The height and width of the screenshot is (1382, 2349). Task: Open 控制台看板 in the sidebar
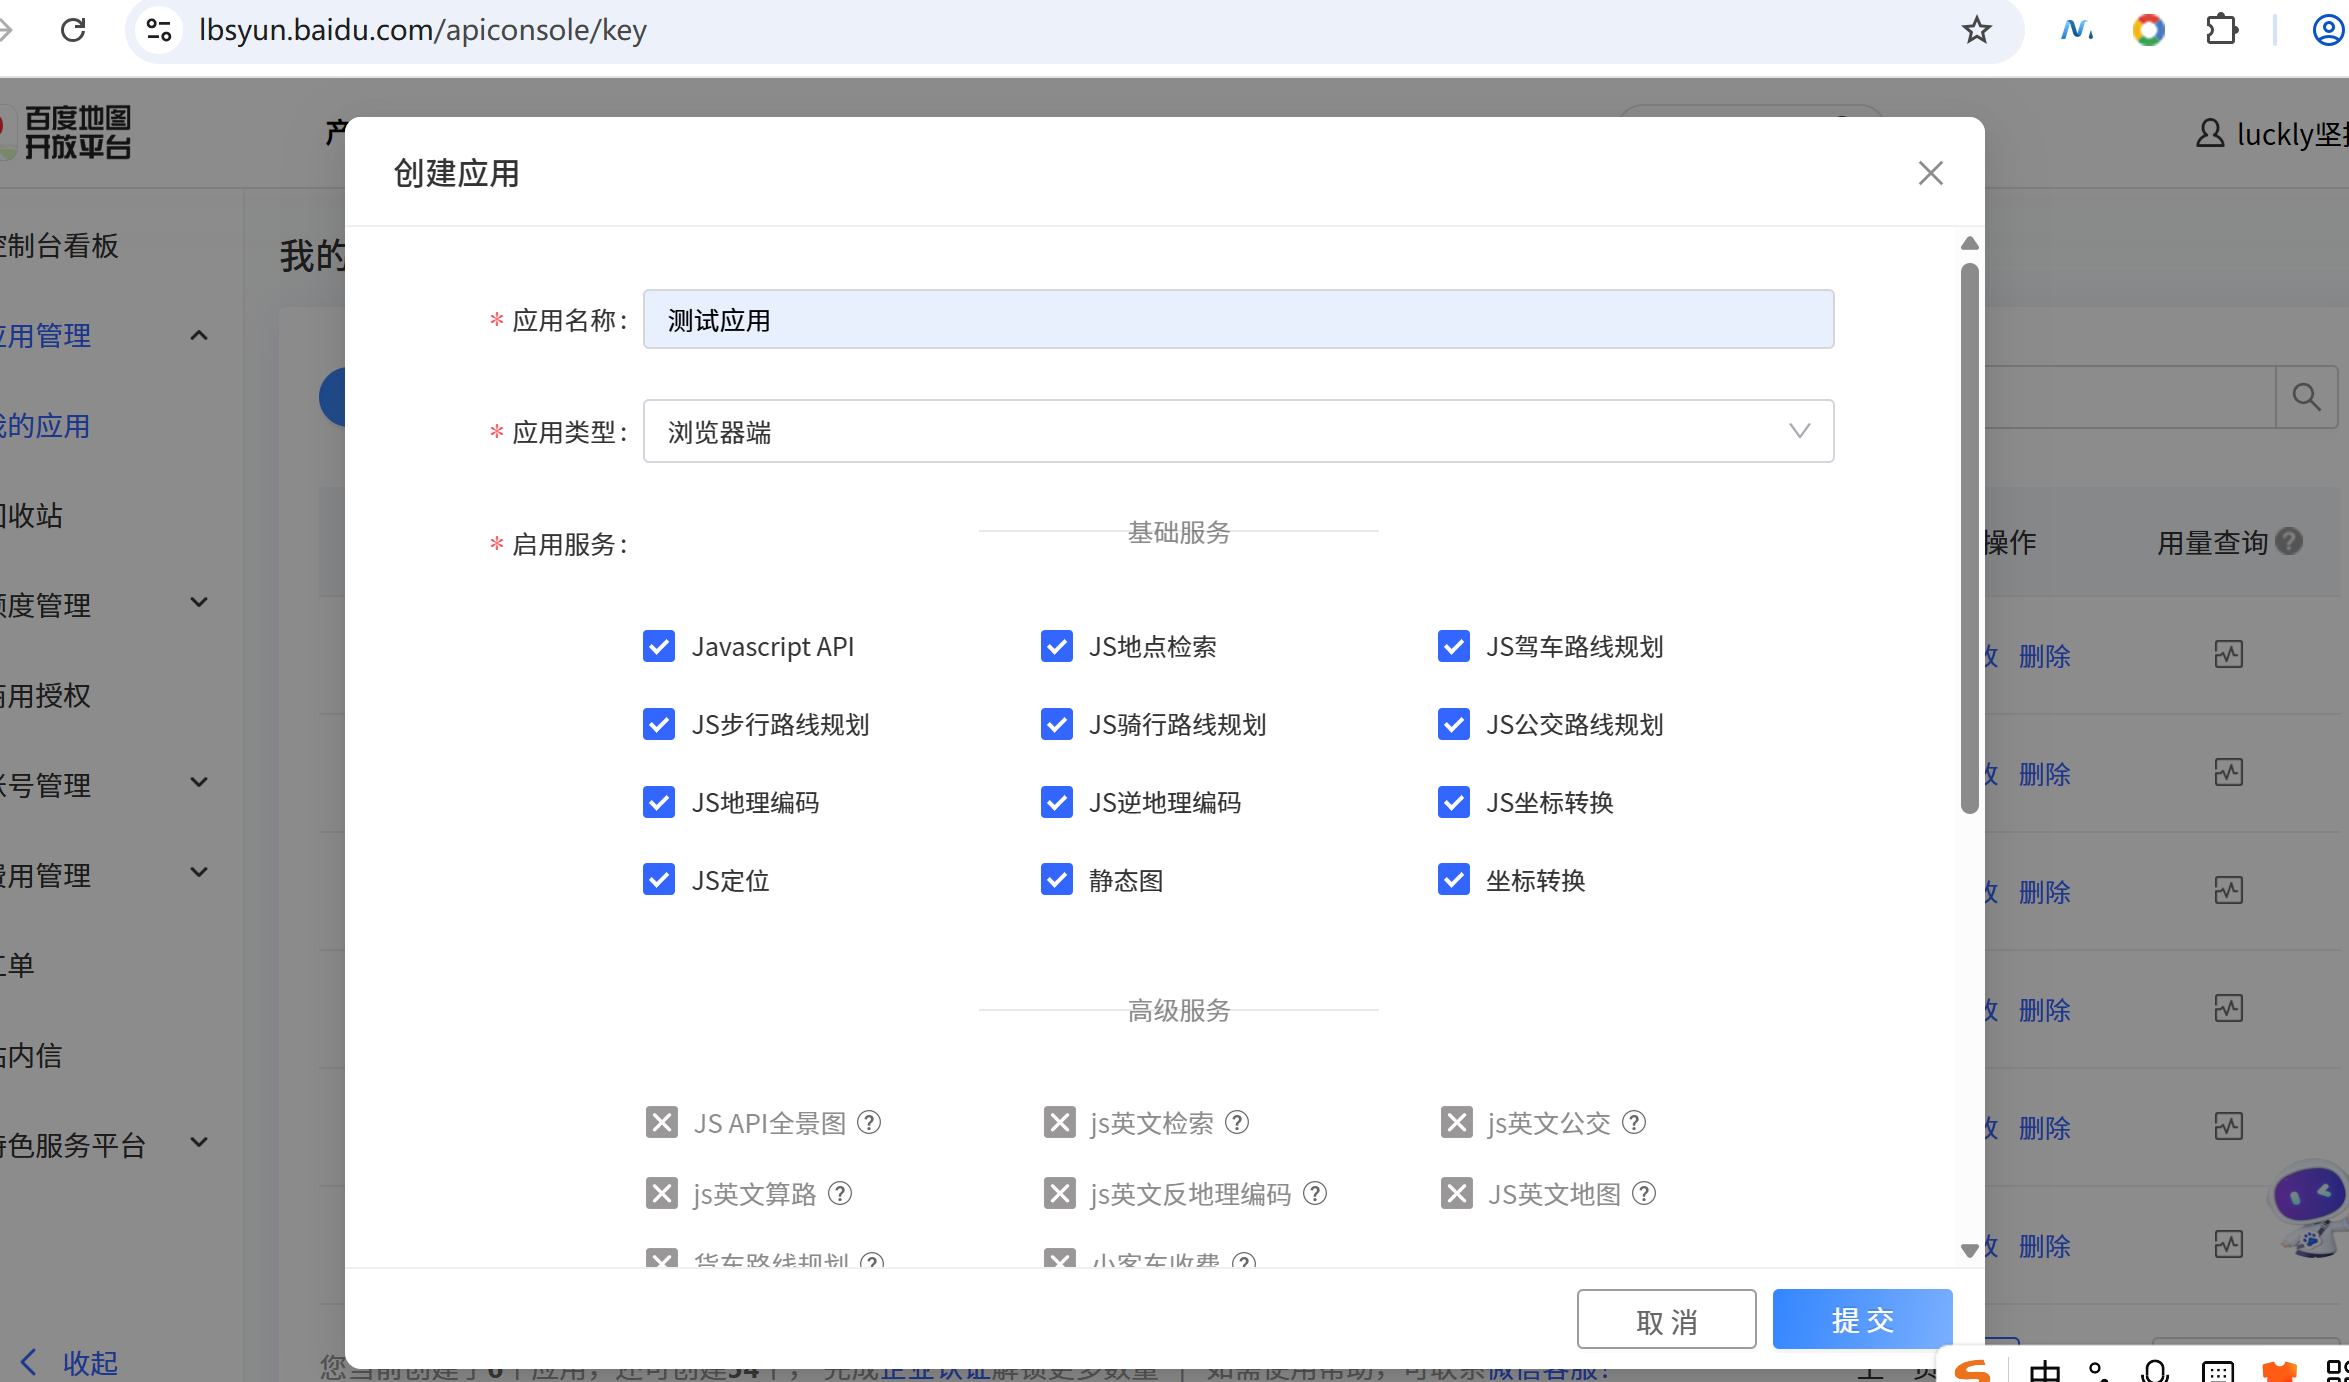pos(60,245)
